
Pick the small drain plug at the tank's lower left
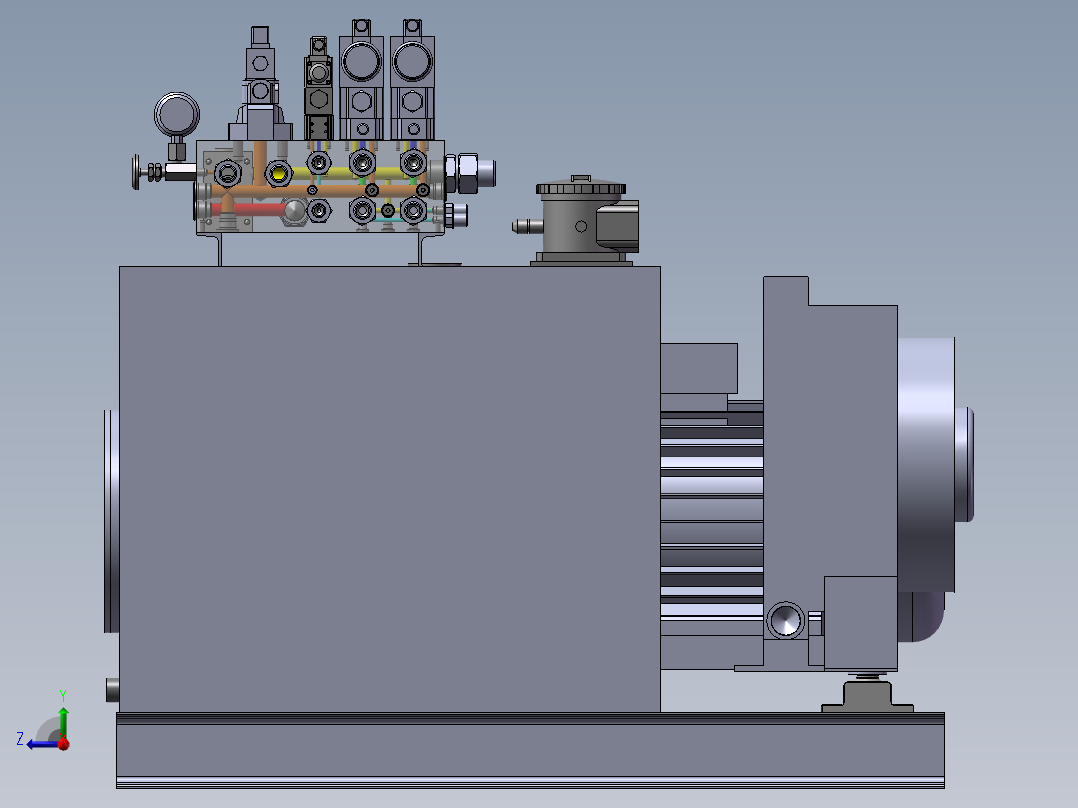coord(113,690)
